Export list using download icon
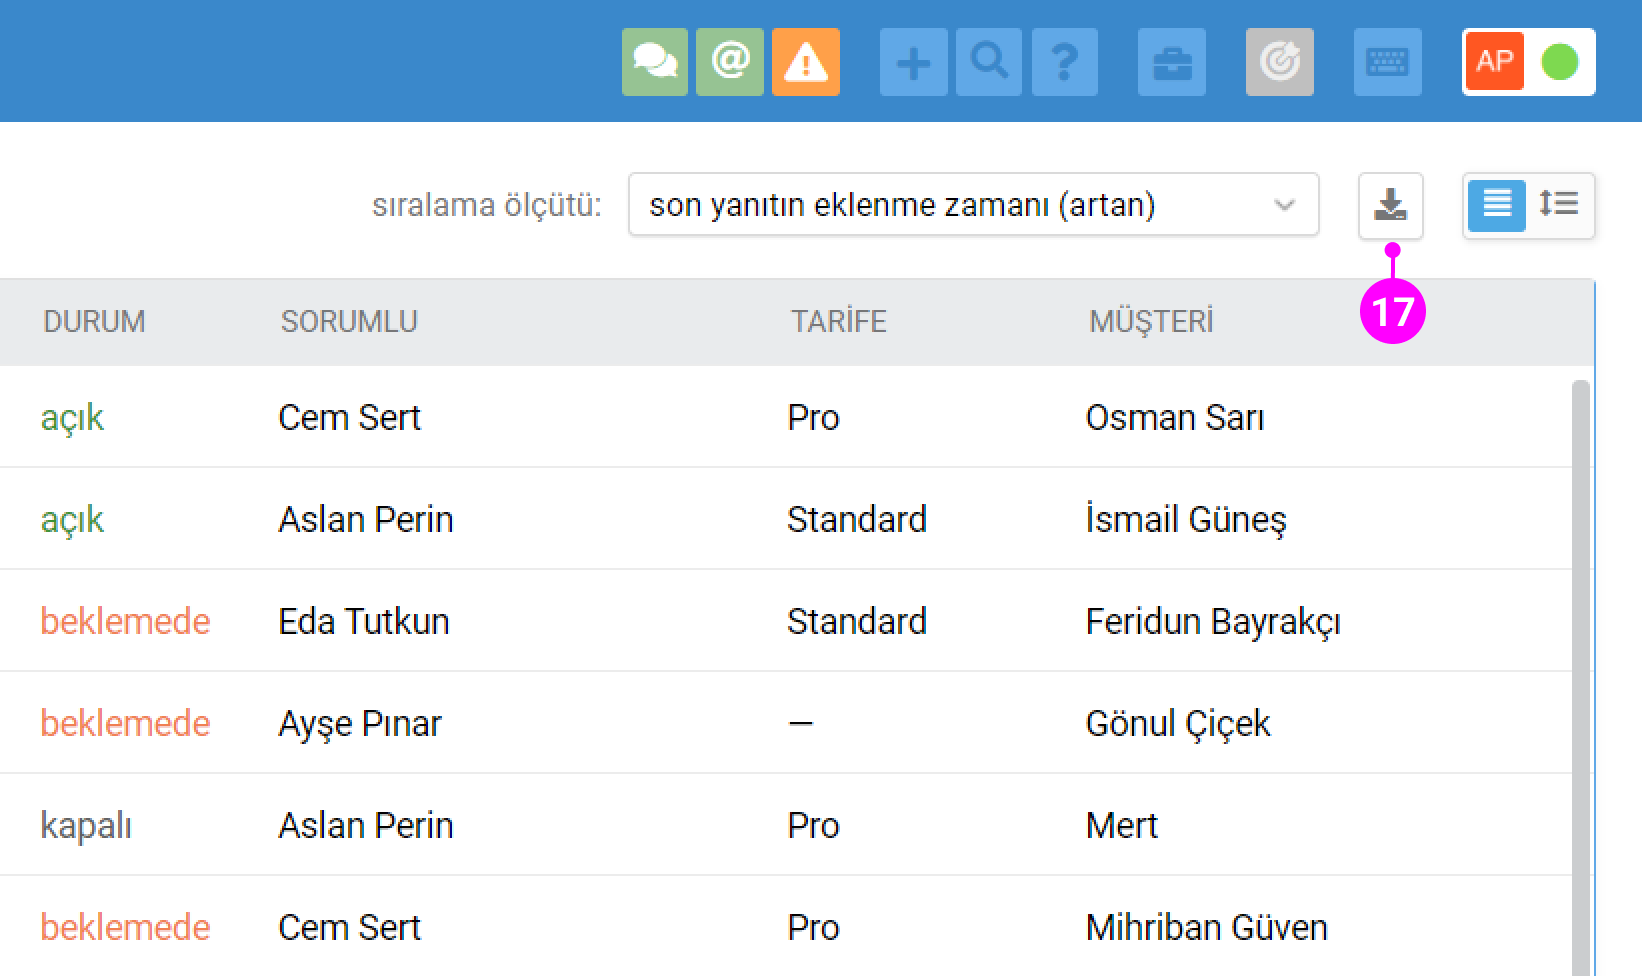The image size is (1642, 976). (x=1390, y=205)
